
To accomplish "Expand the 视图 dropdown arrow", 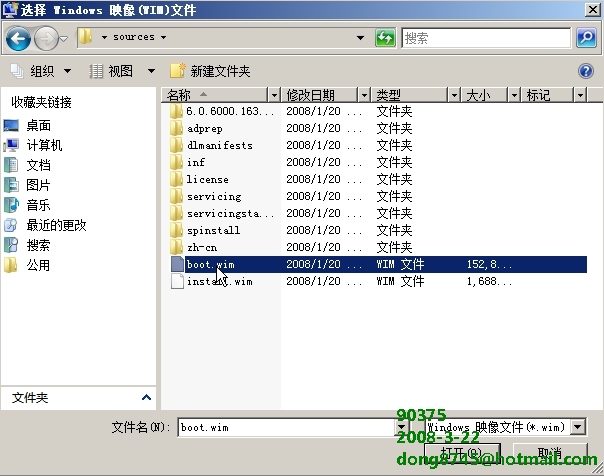I will click(151, 71).
